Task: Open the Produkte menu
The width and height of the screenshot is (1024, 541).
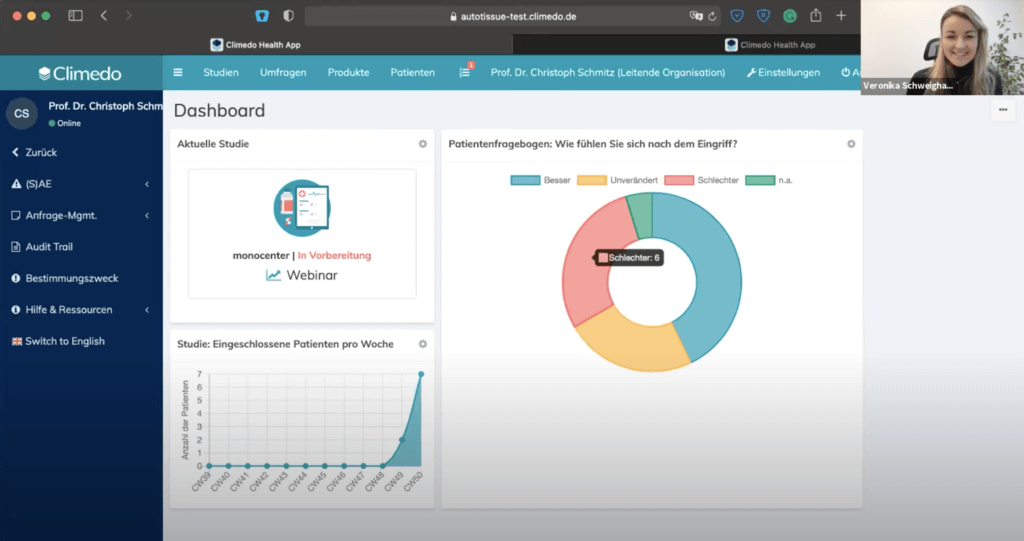Action: click(348, 73)
